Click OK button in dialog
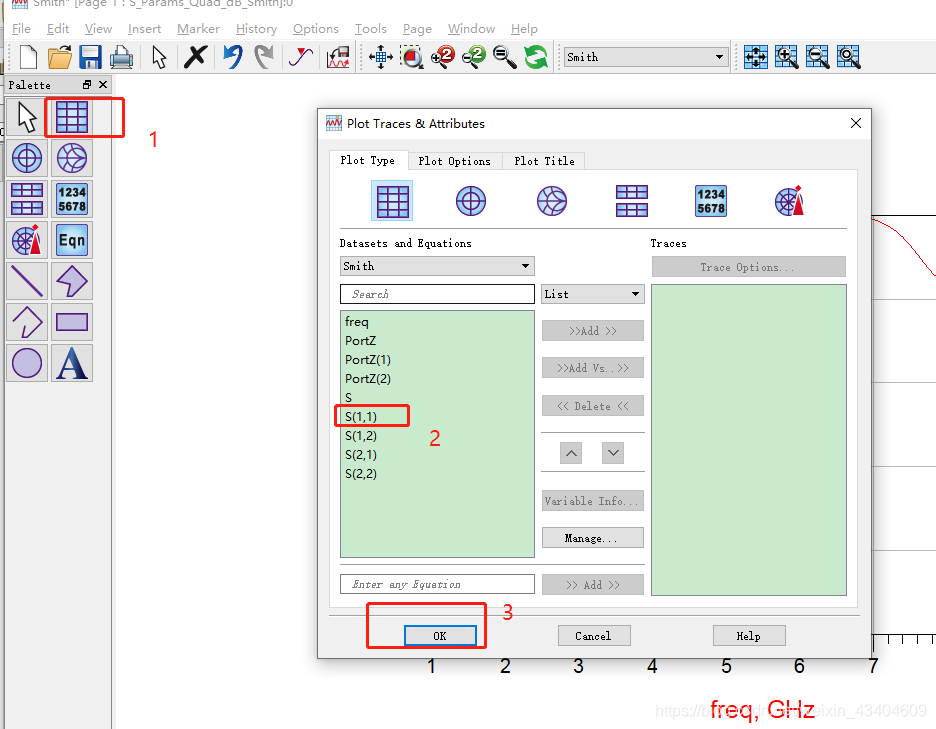This screenshot has height=729, width=936. click(x=440, y=636)
